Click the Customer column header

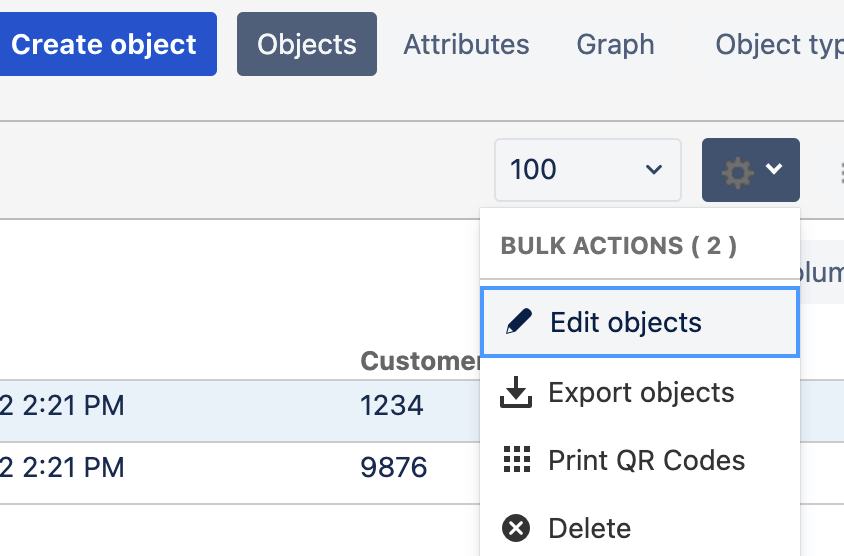420,361
